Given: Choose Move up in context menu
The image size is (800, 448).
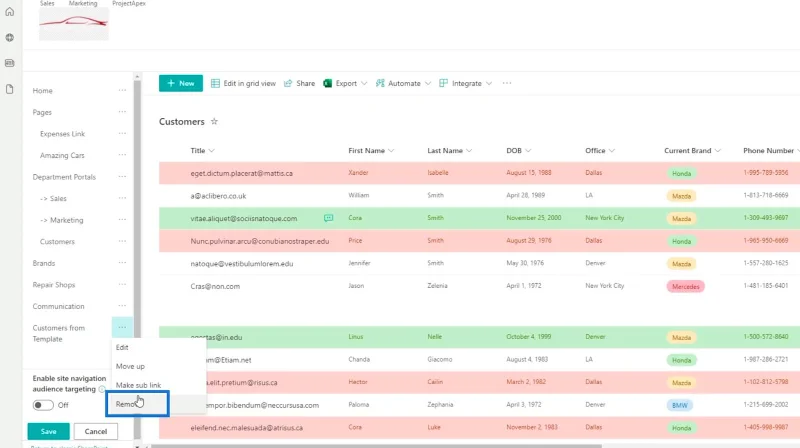Looking at the screenshot, I should coord(159,366).
